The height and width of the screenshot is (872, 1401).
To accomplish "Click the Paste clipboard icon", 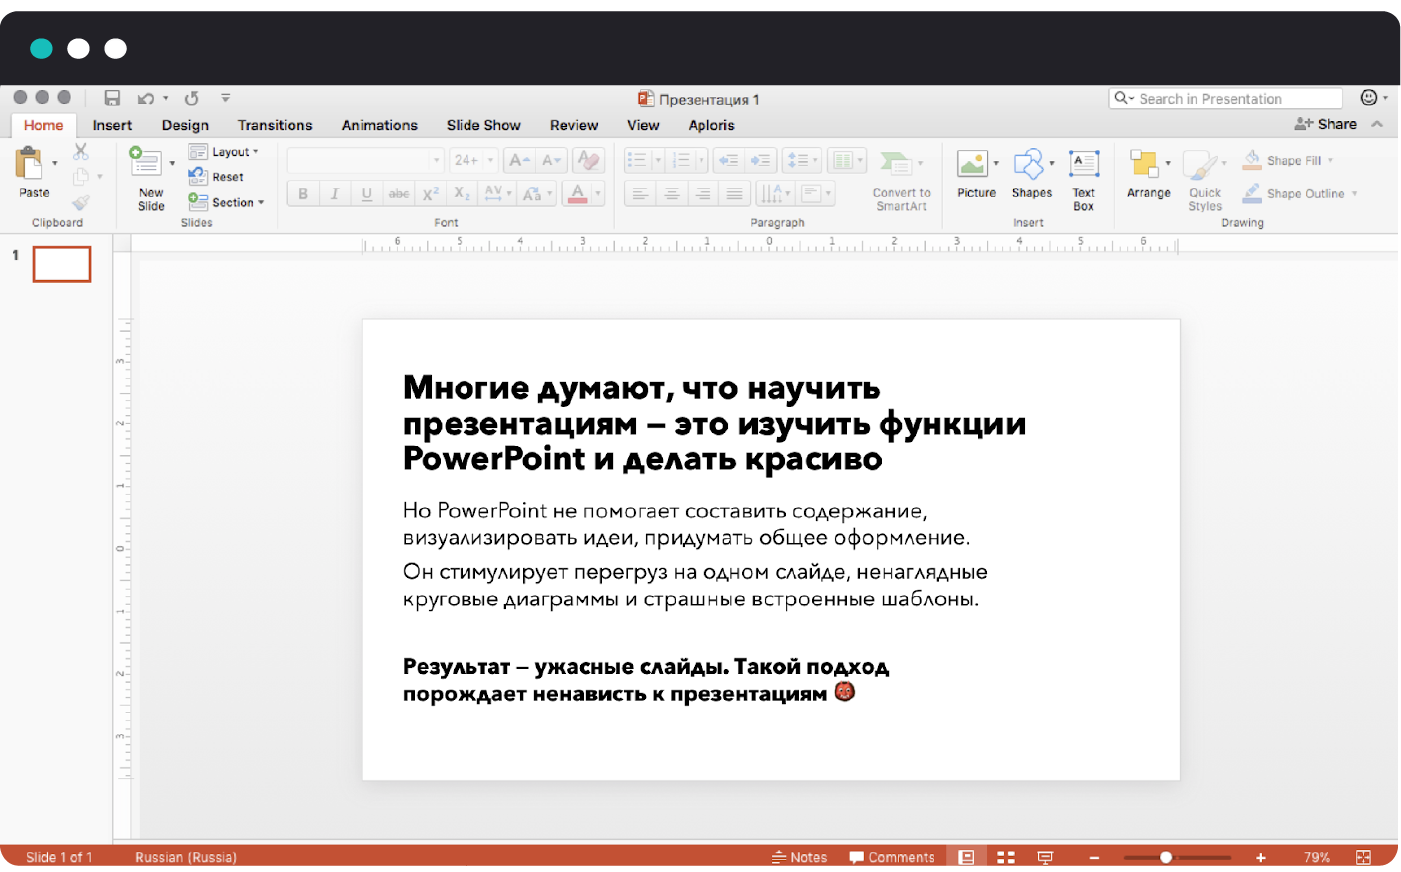I will pos(30,164).
